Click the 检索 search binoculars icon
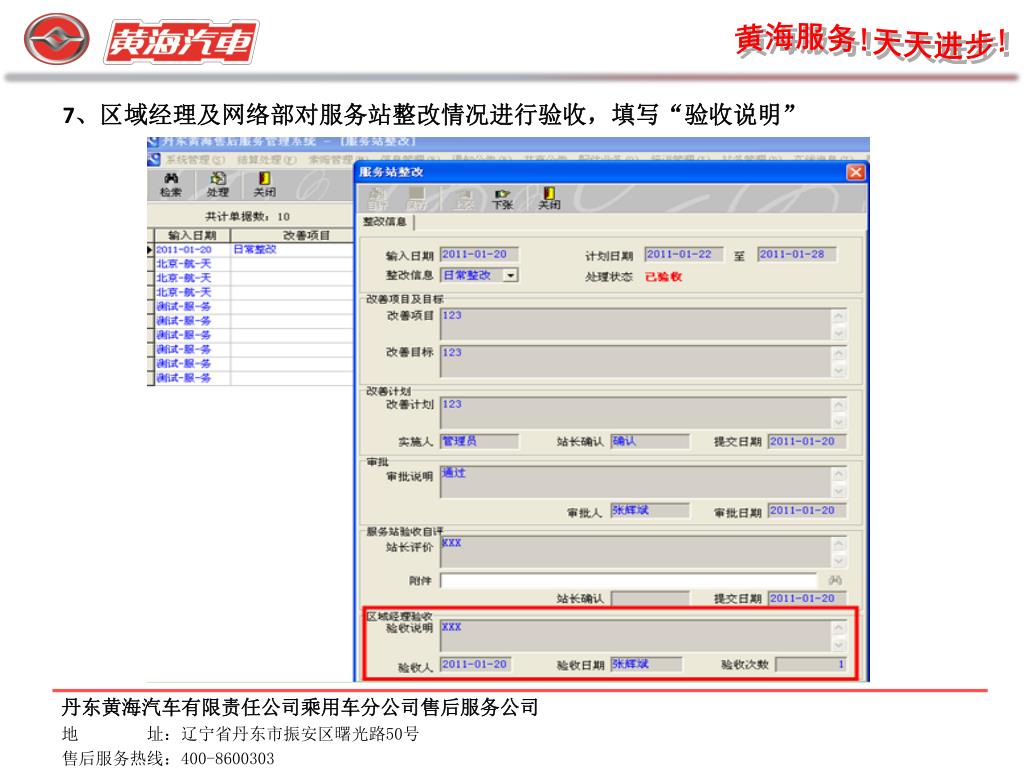1024x768 pixels. 171,185
